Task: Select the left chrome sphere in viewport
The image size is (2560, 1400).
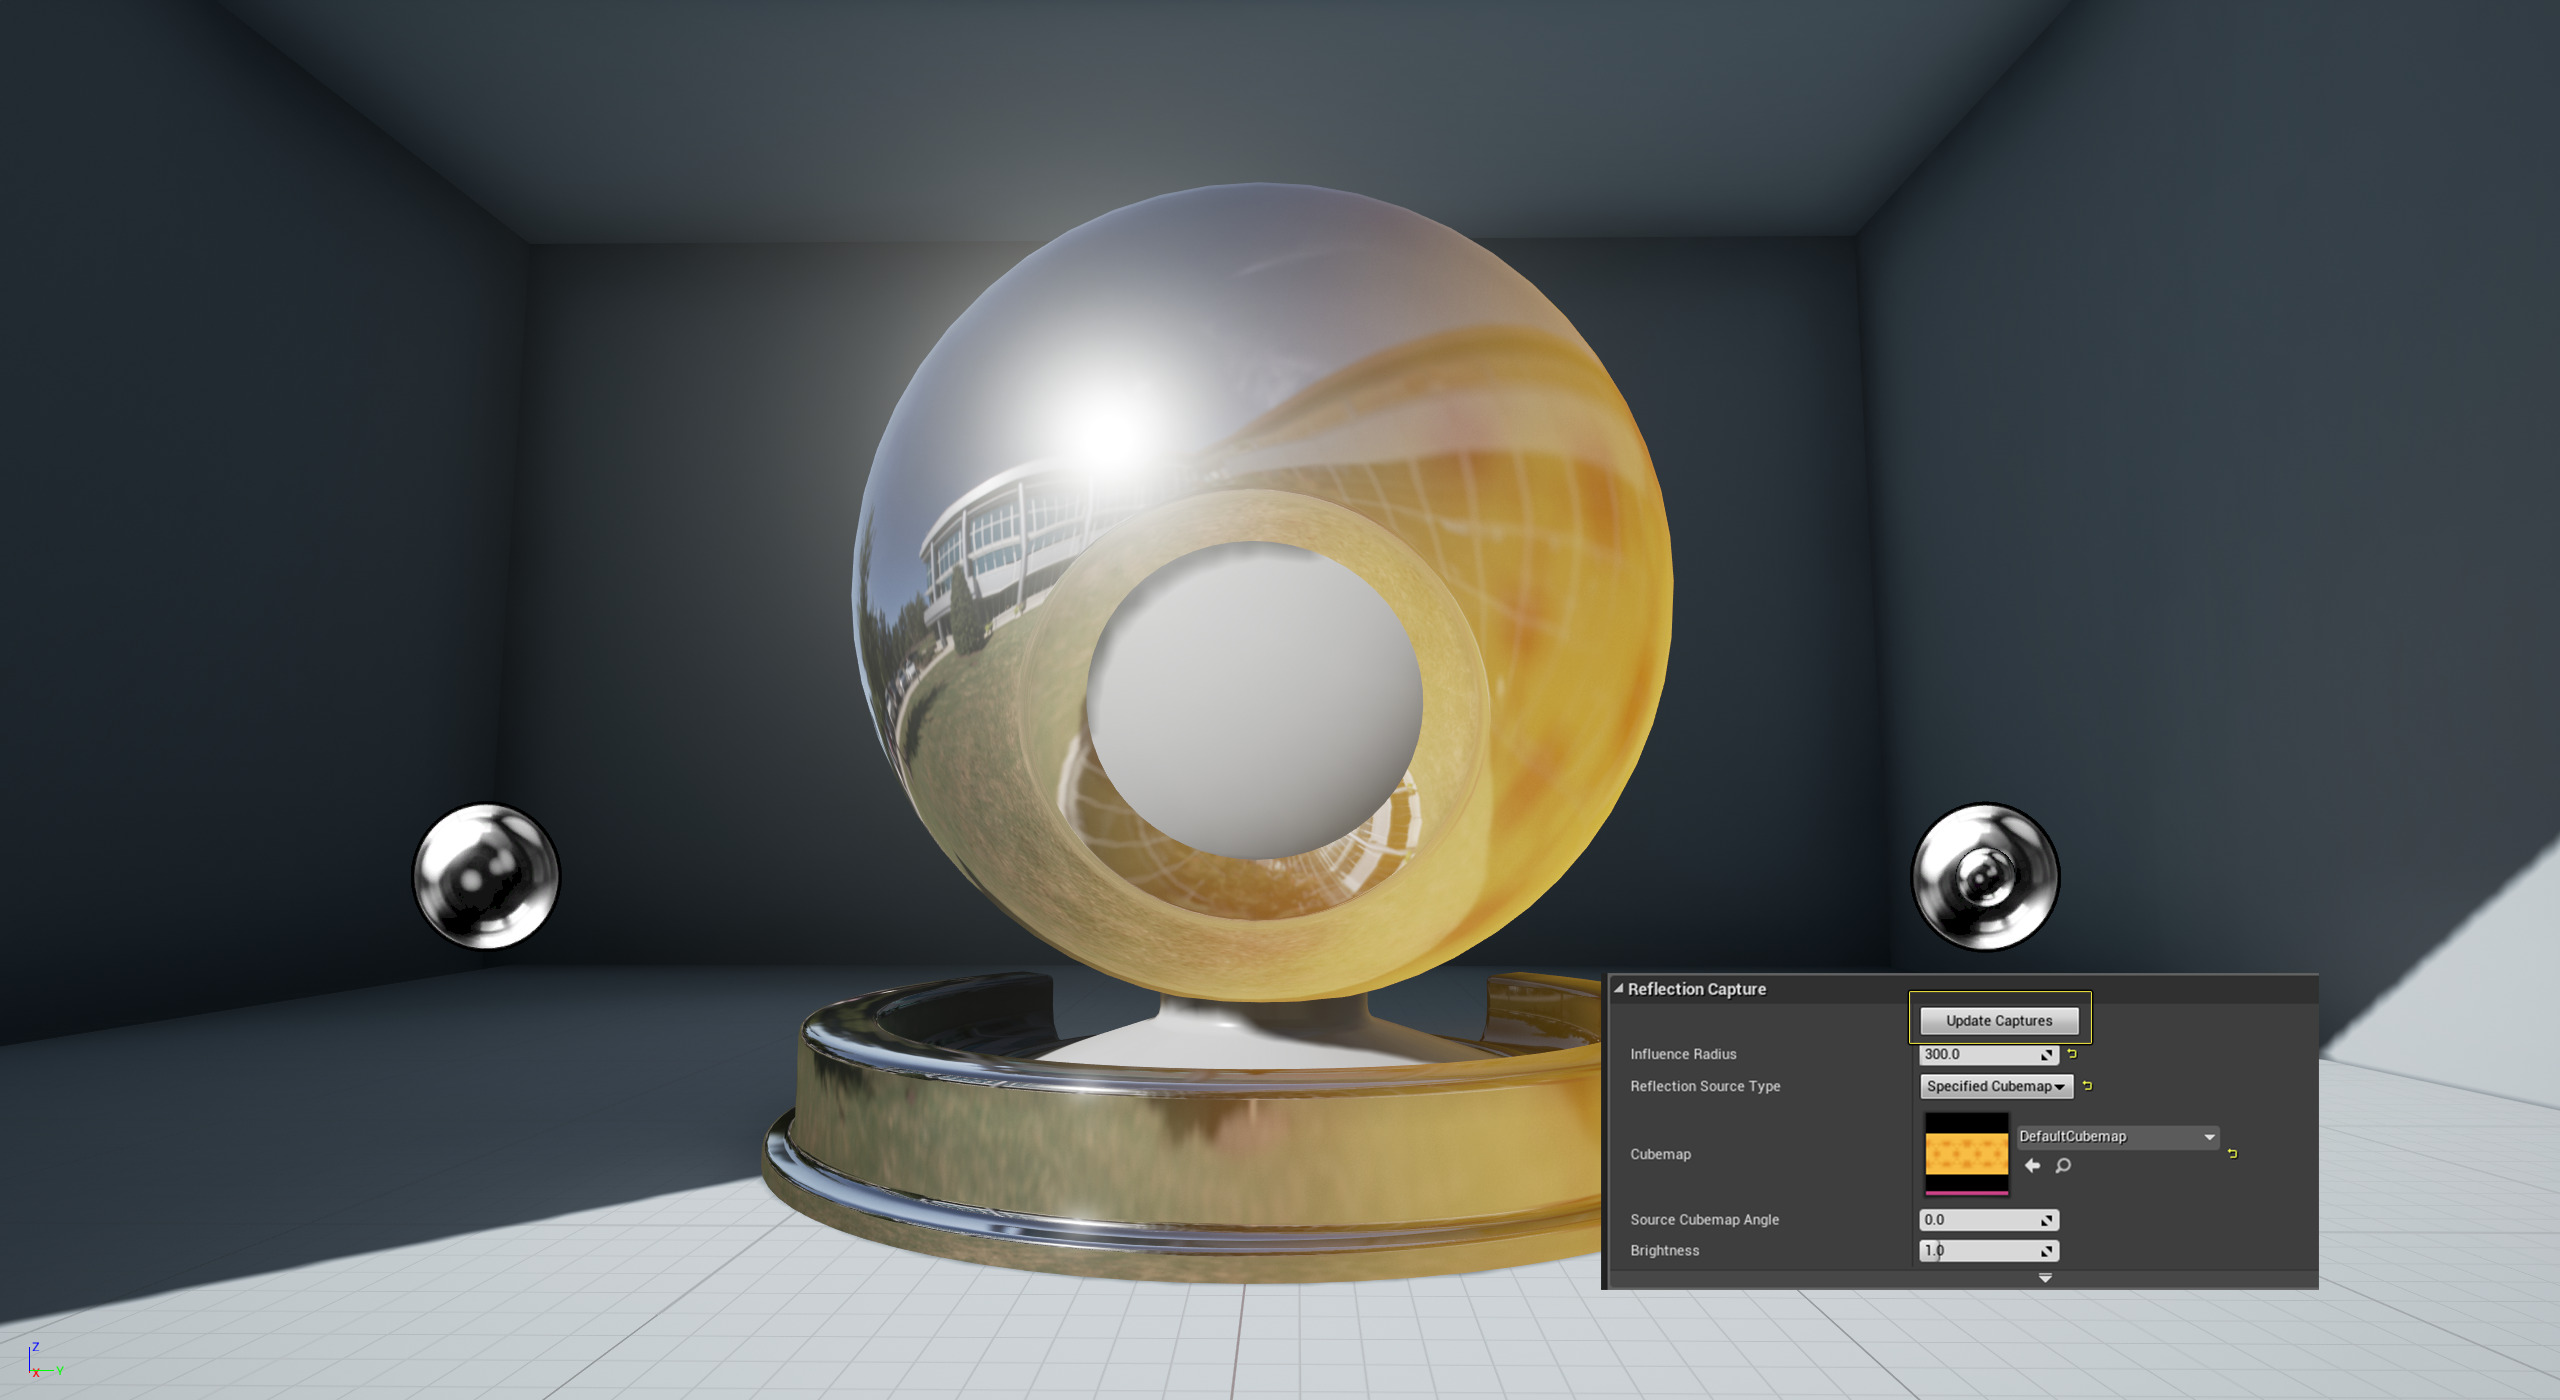Action: point(486,876)
